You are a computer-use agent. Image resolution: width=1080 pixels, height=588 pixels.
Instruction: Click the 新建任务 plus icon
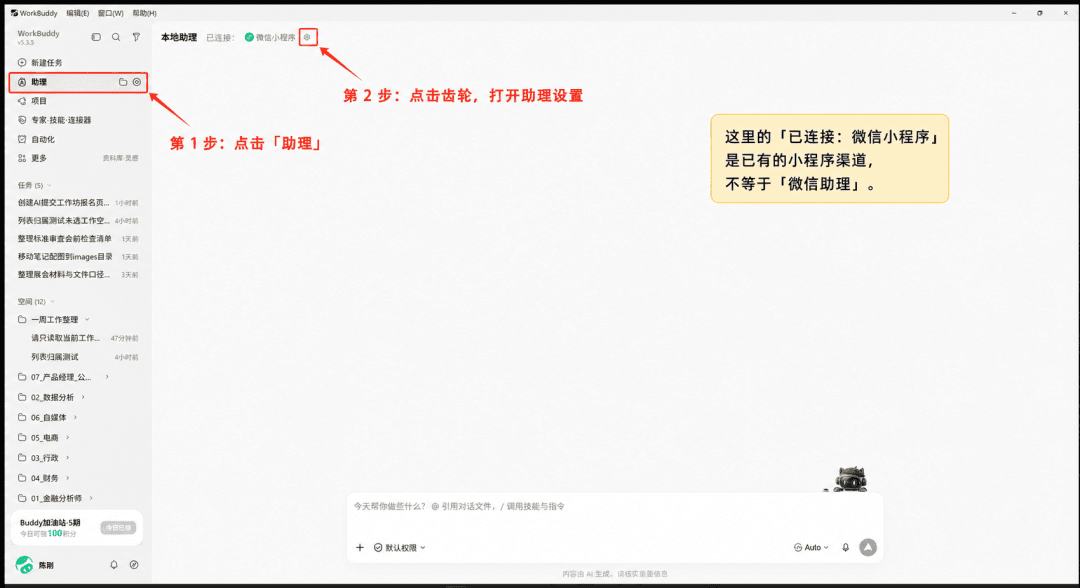tap(22, 63)
